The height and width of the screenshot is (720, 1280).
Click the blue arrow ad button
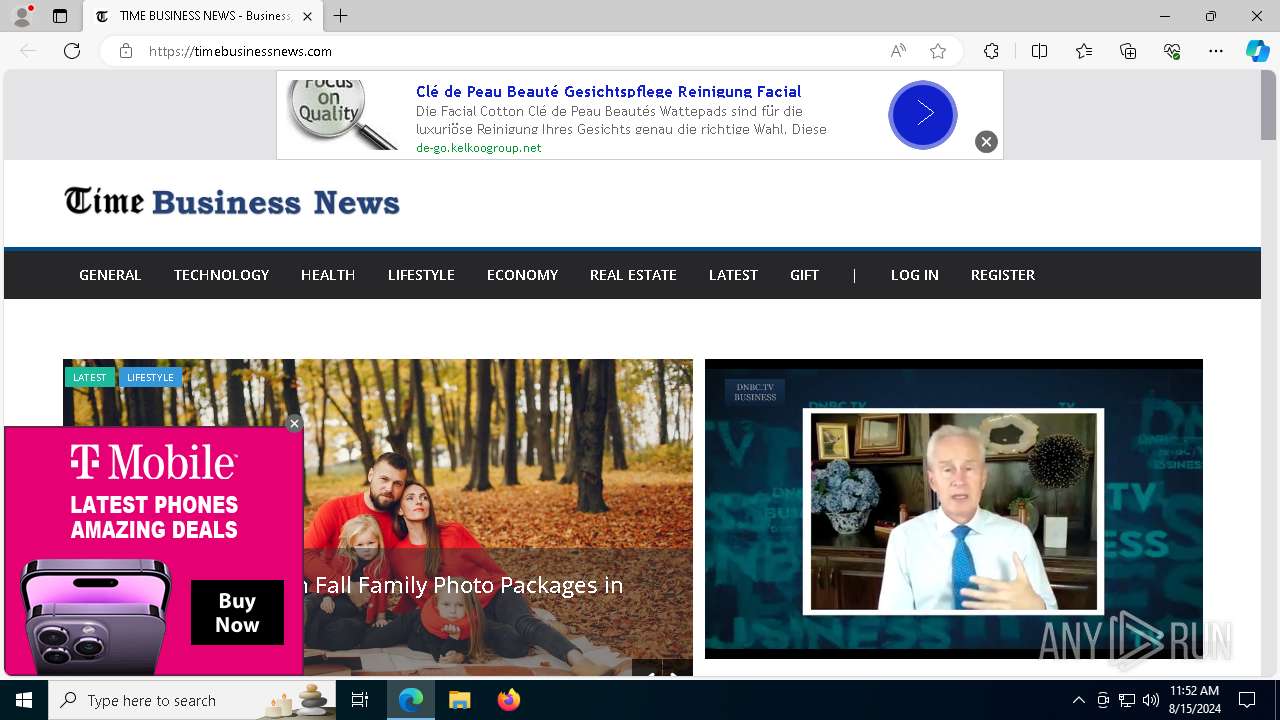coord(923,114)
